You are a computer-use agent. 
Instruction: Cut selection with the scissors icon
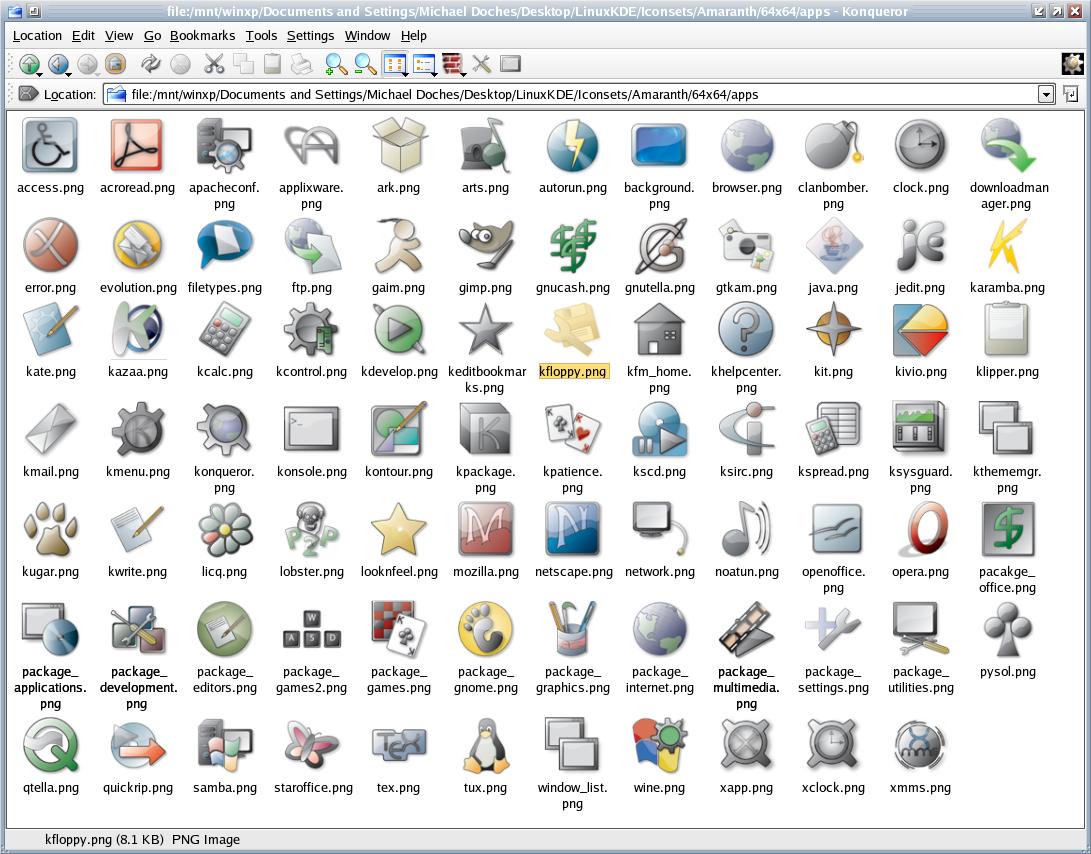(x=214, y=64)
